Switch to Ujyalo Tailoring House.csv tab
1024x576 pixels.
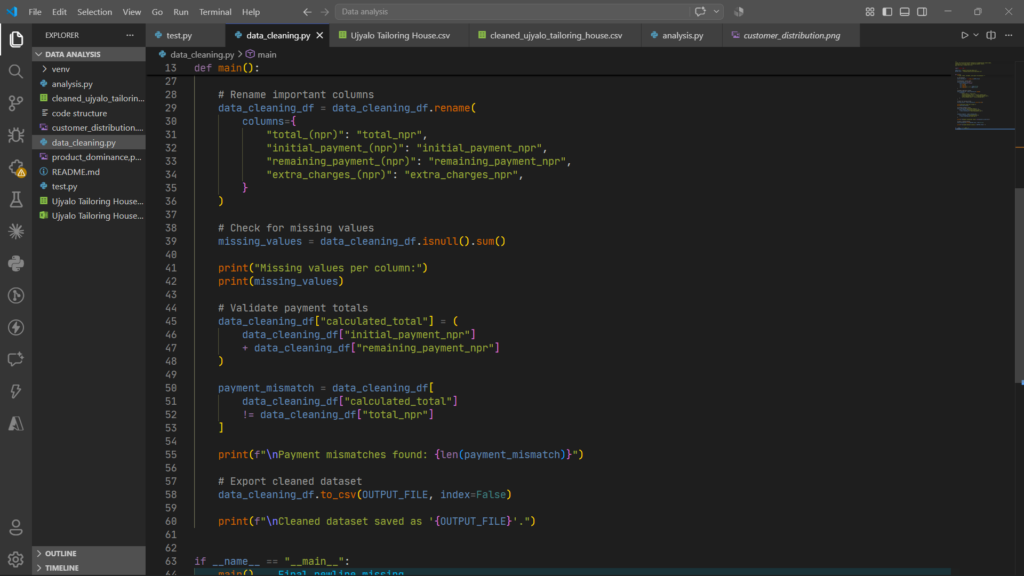(400, 35)
